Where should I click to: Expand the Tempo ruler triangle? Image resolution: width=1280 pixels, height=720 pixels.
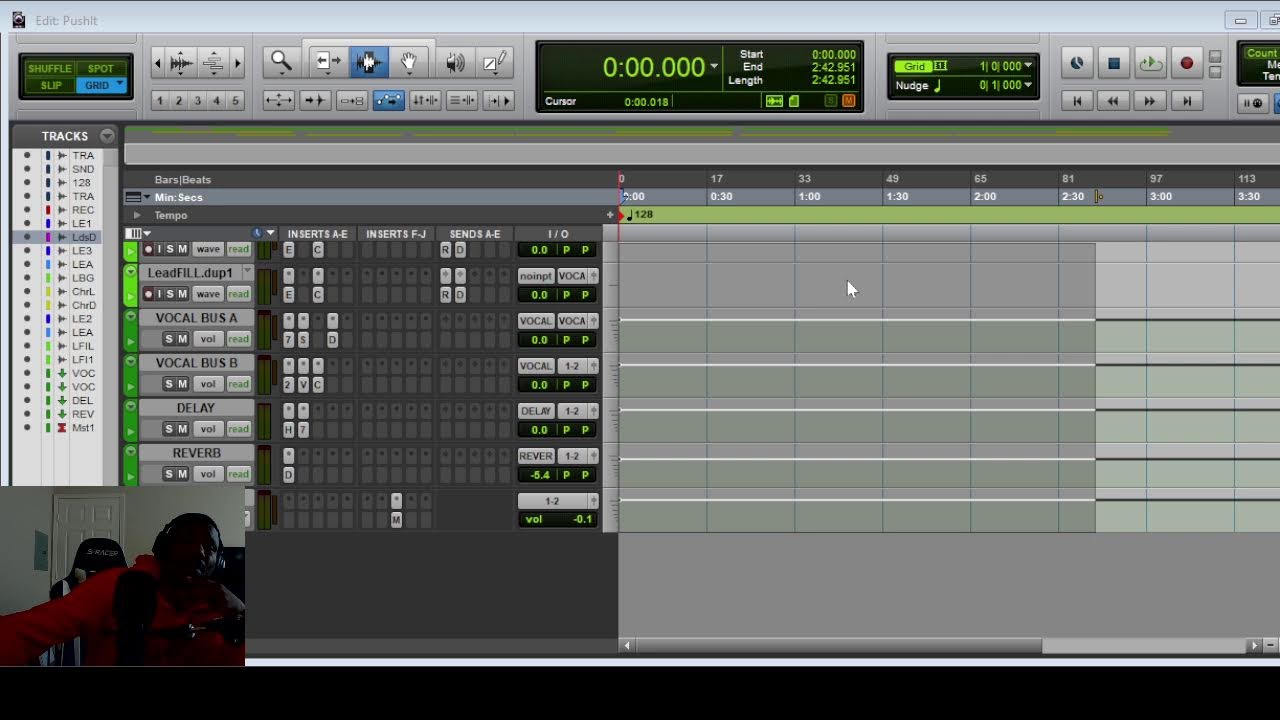point(137,215)
